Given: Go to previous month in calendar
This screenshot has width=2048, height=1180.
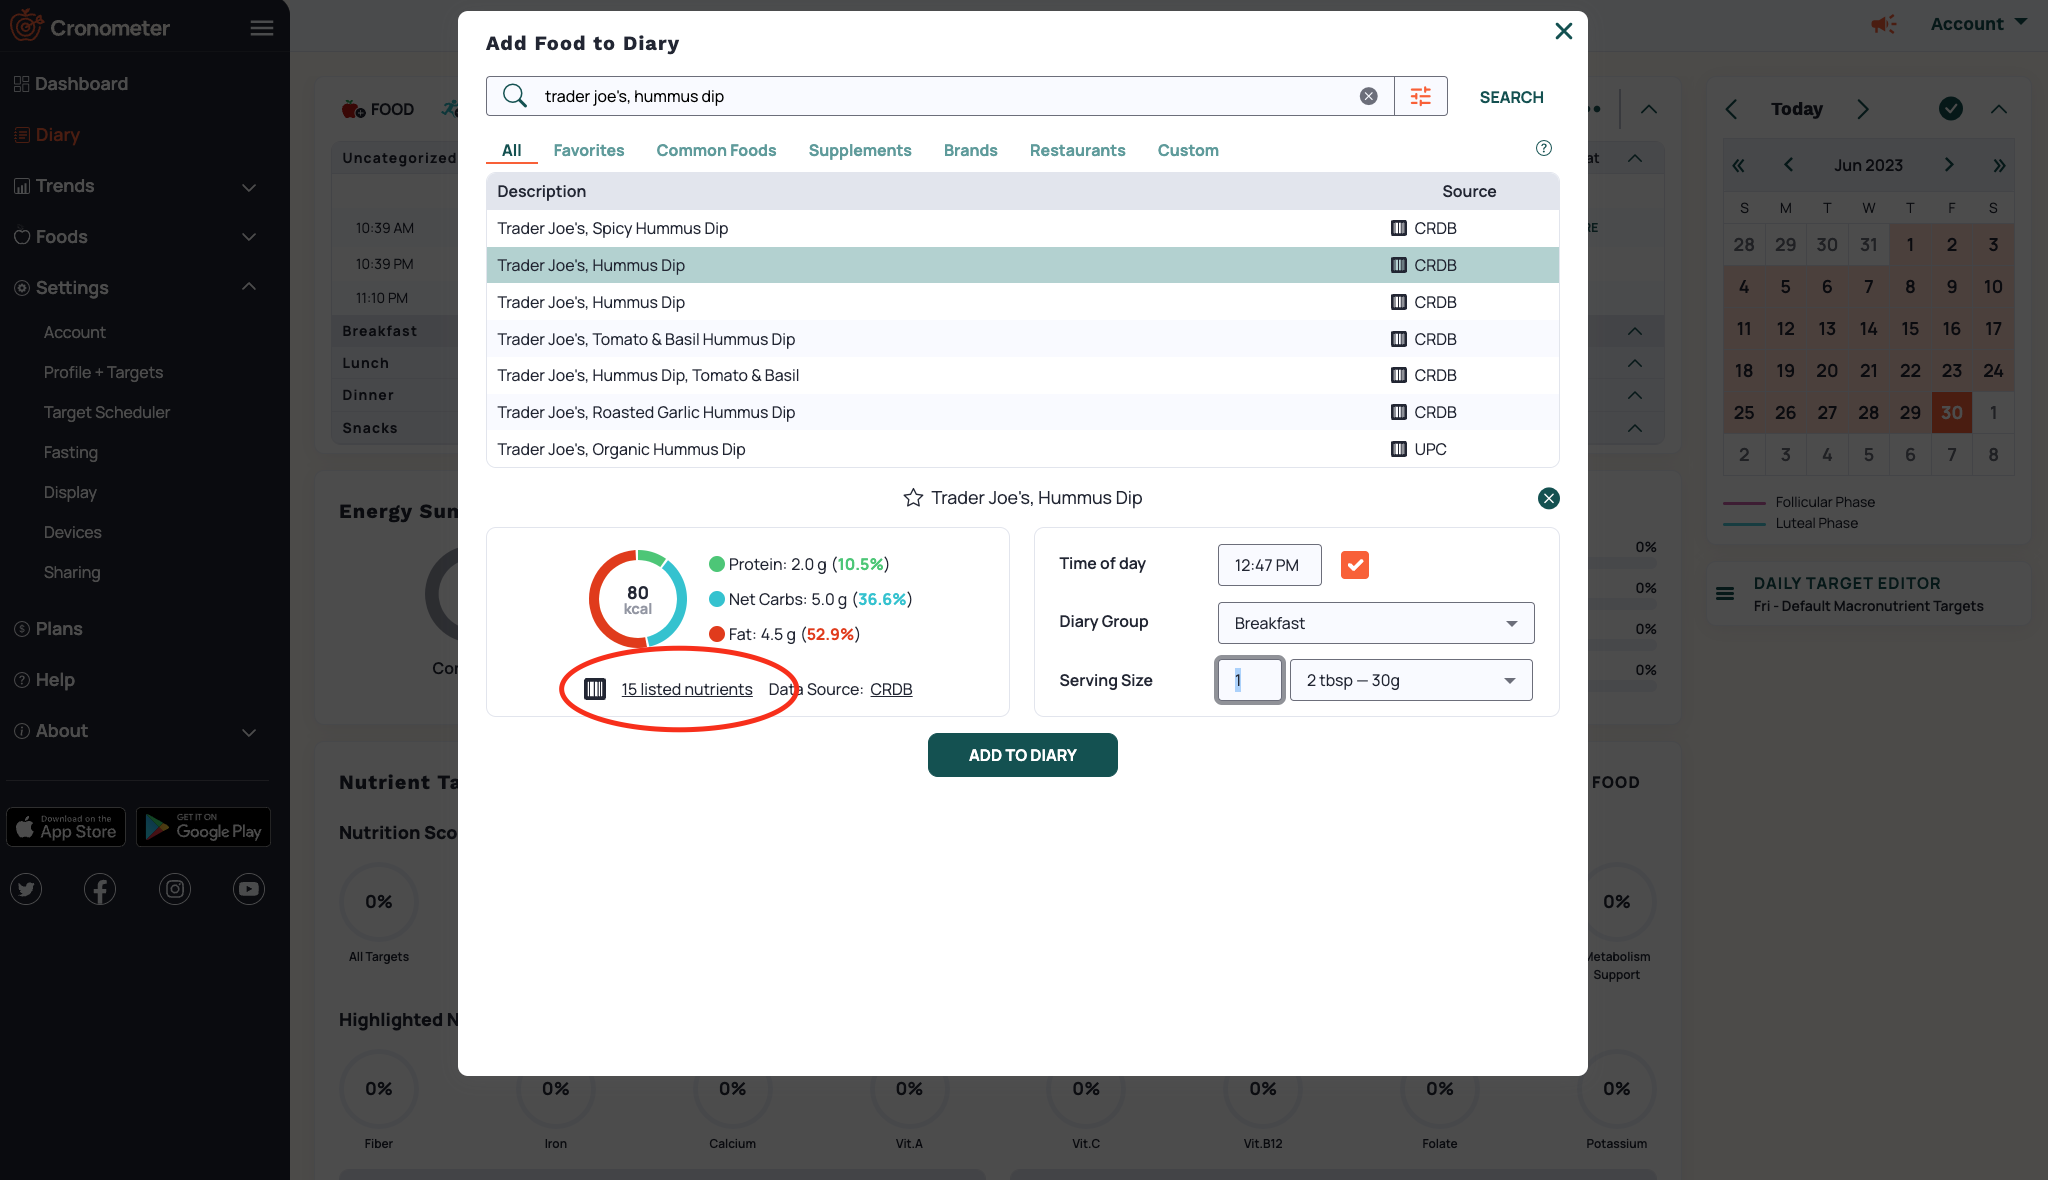Looking at the screenshot, I should [1788, 165].
